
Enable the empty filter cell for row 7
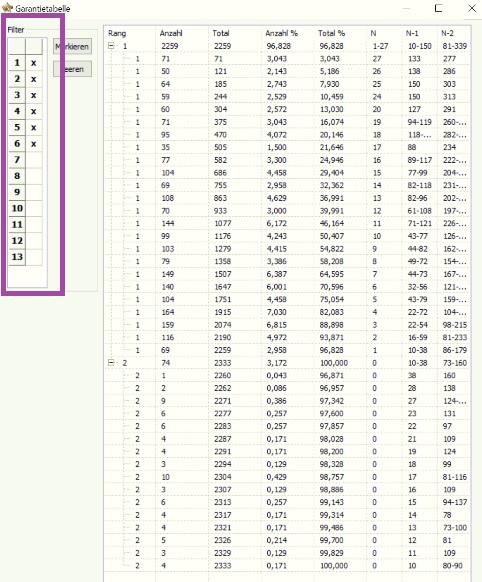[x=34, y=160]
